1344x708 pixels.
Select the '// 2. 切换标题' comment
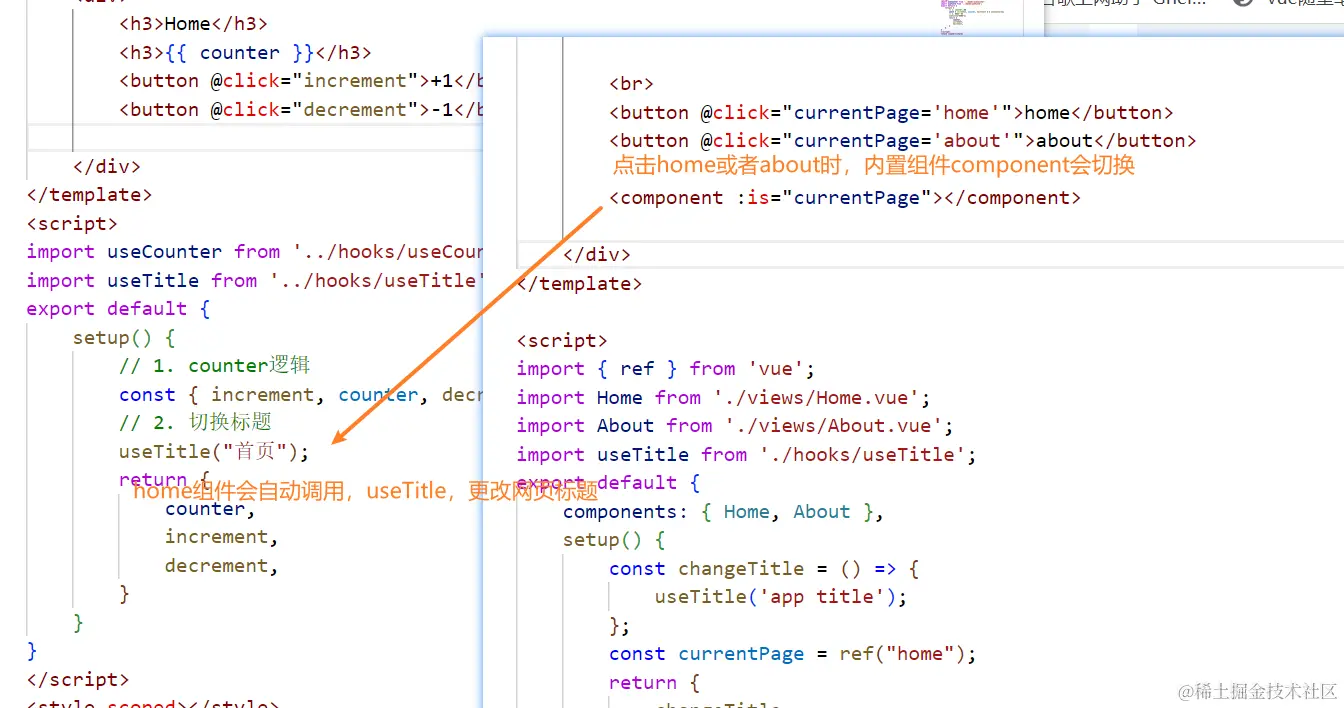pyautogui.click(x=195, y=423)
